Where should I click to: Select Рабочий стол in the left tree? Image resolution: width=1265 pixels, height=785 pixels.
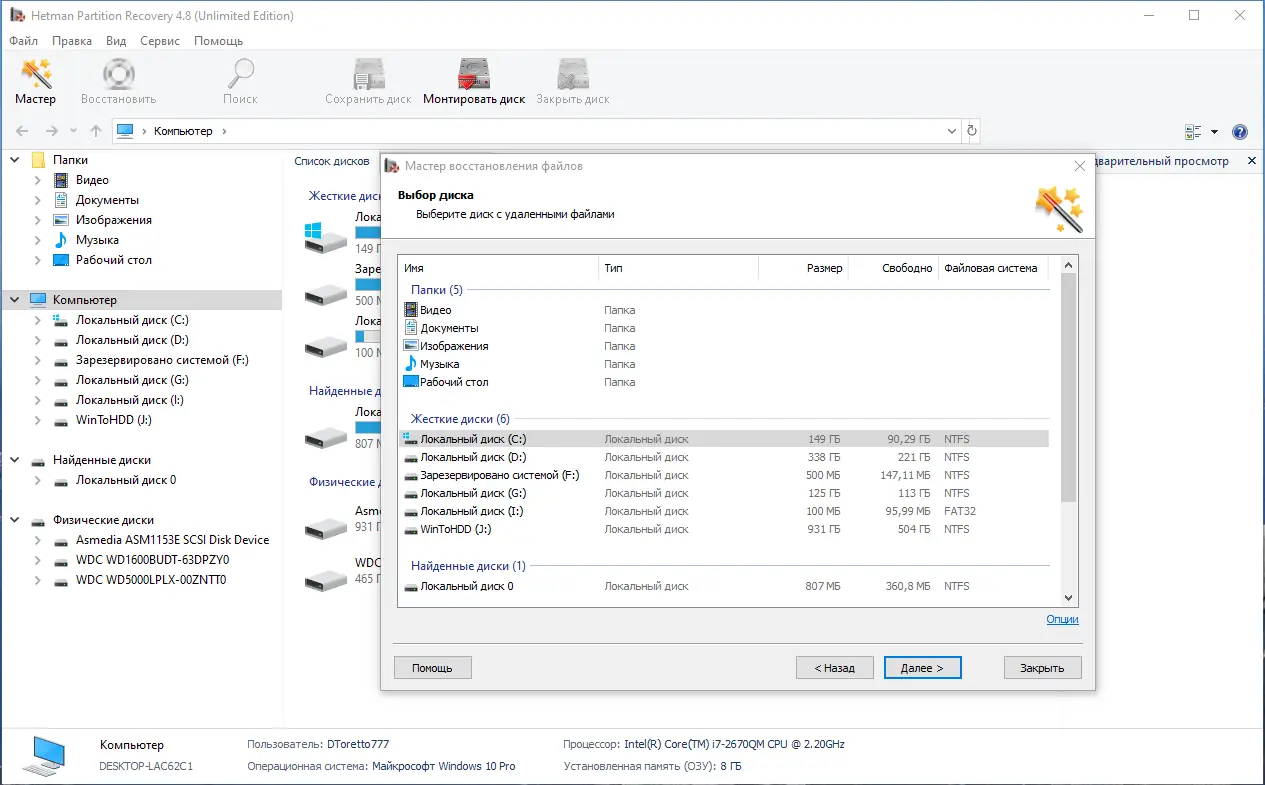[x=114, y=260]
